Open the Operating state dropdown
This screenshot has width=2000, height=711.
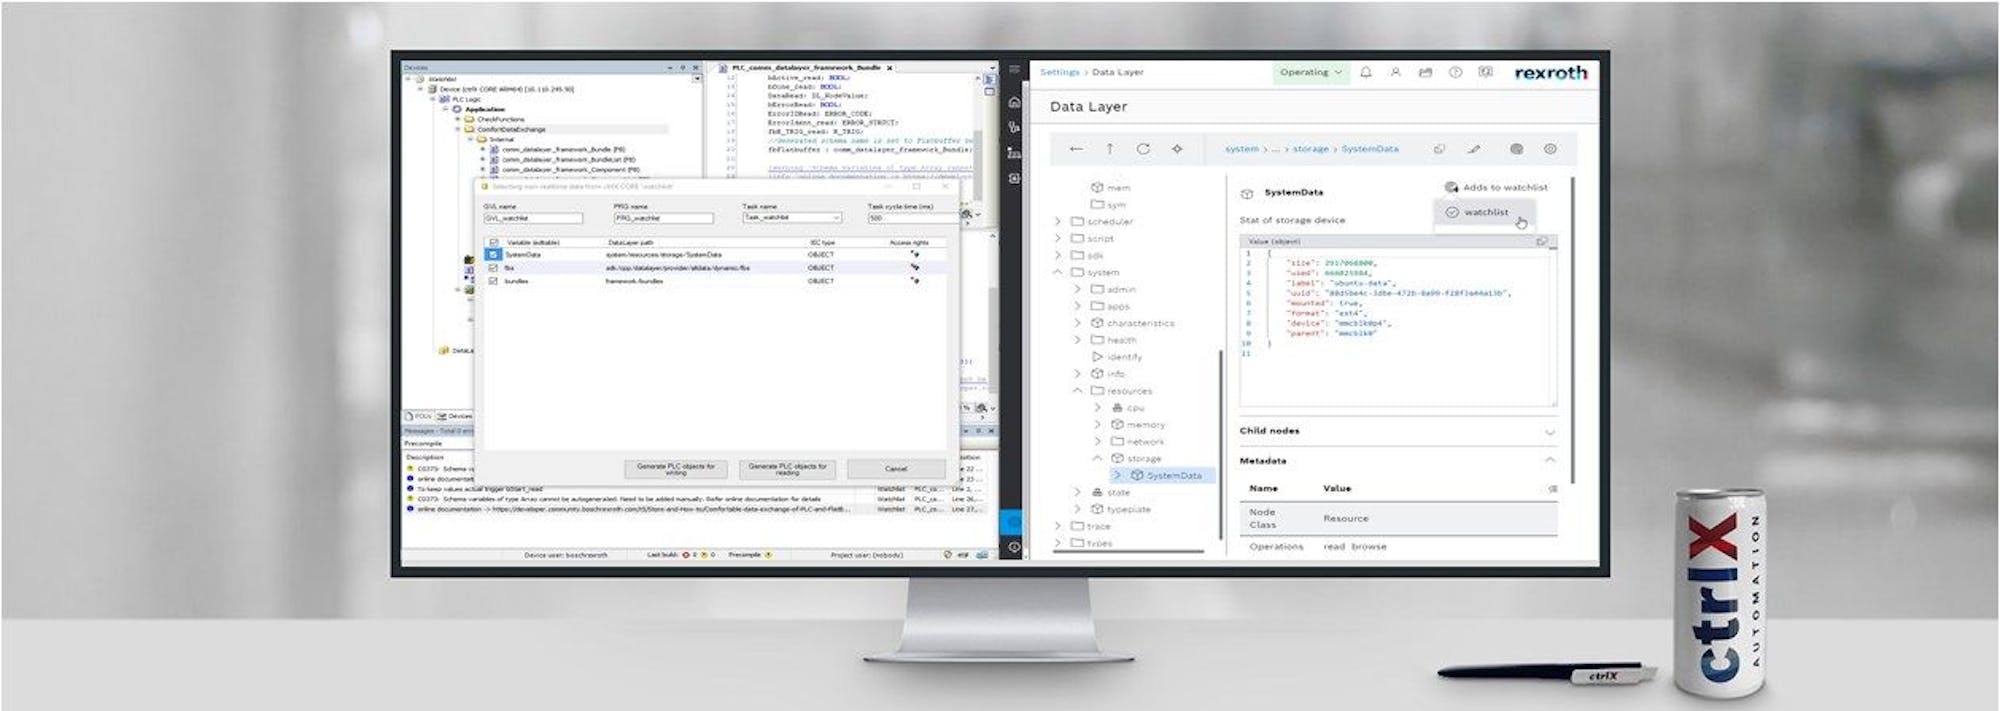1310,72
